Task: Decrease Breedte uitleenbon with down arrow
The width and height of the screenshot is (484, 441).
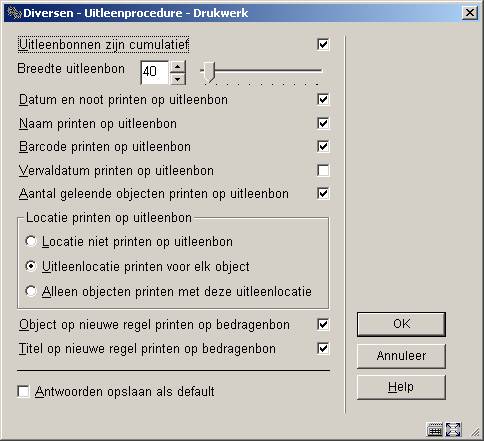Action: click(178, 79)
